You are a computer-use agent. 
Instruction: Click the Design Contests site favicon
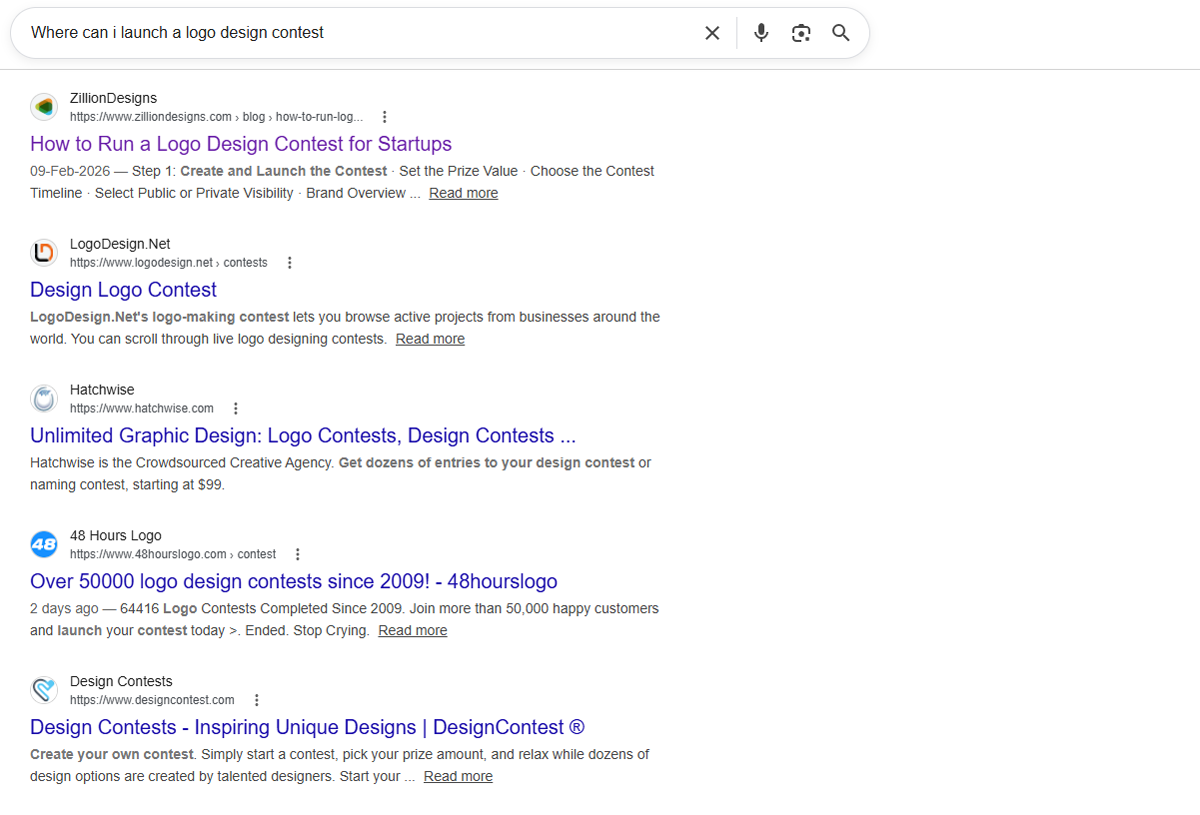(x=44, y=691)
